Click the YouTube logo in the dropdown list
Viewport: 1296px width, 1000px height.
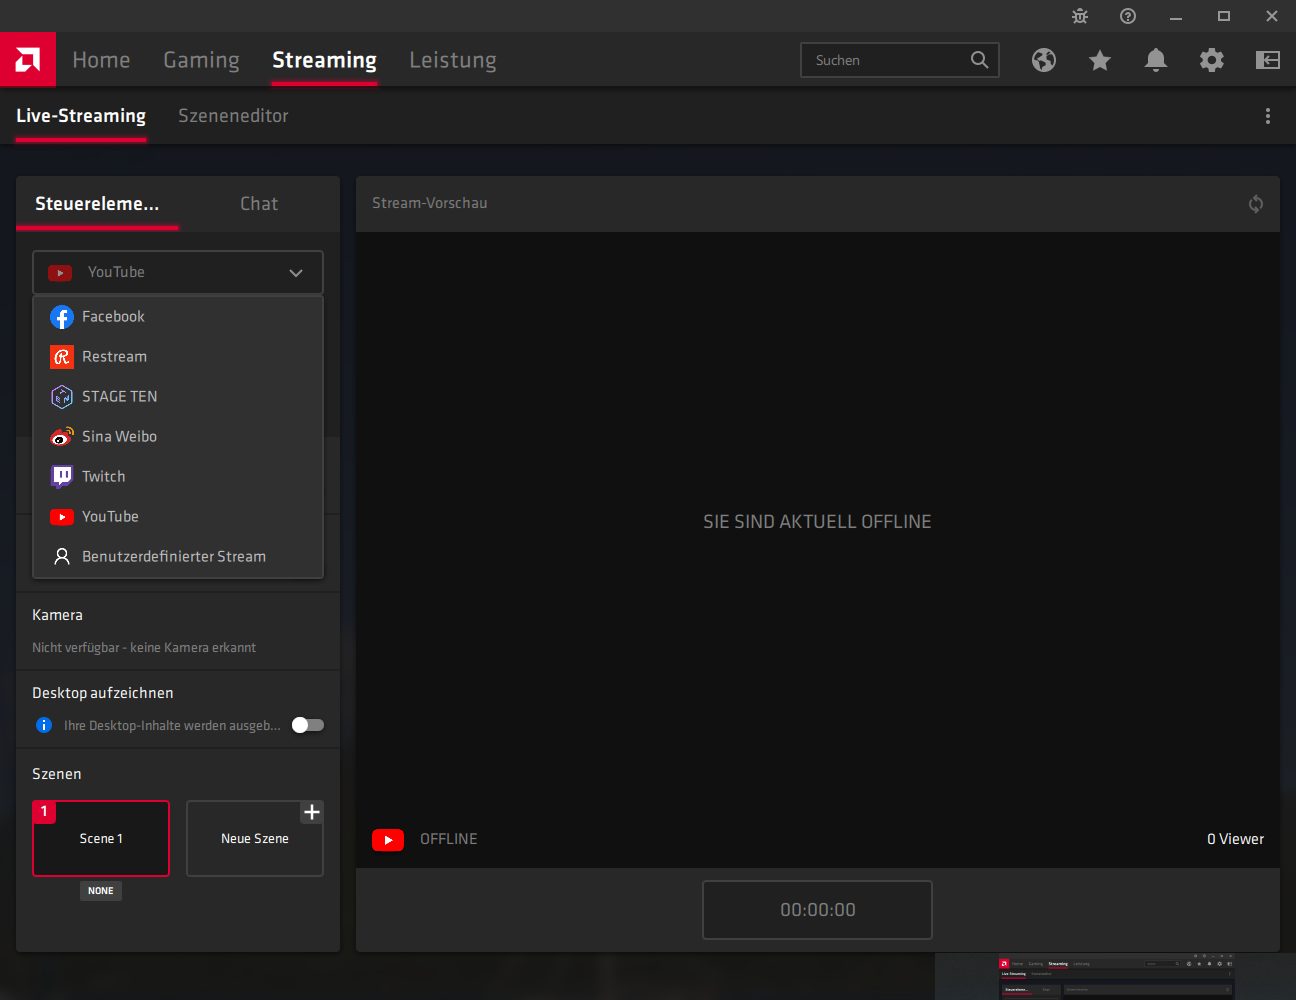coord(62,517)
